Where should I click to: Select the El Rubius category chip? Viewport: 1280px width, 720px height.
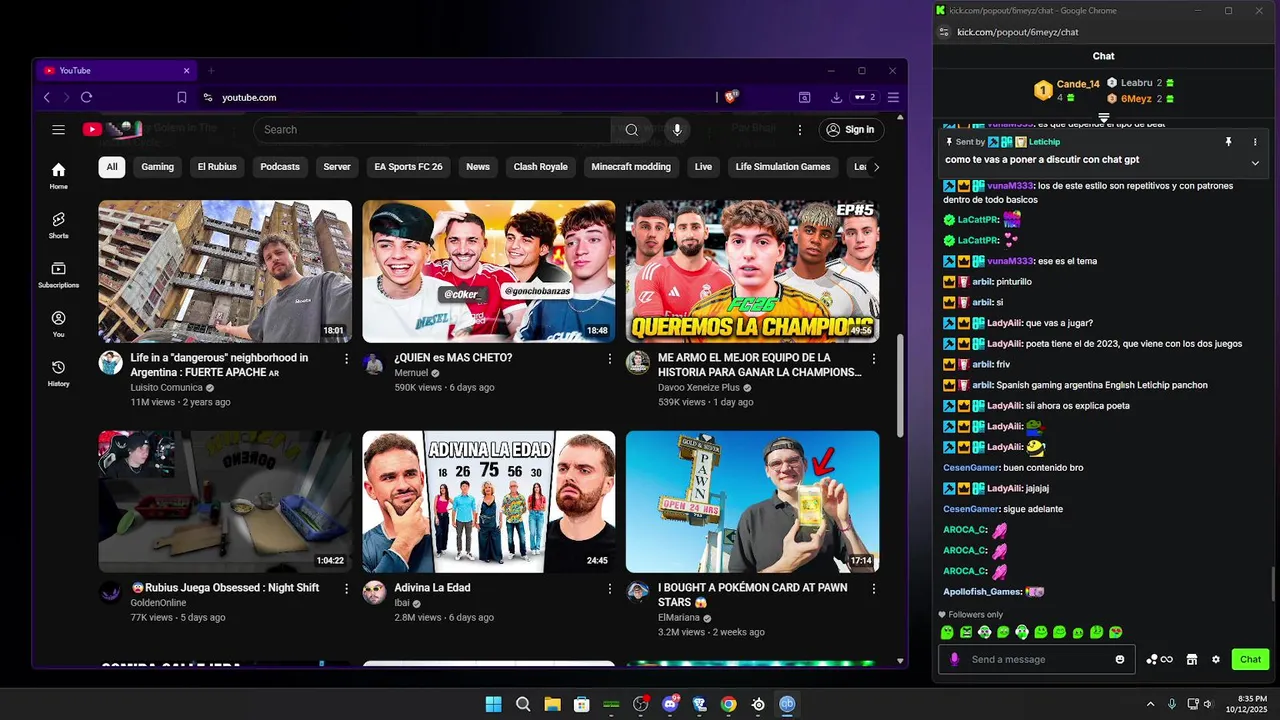[217, 167]
